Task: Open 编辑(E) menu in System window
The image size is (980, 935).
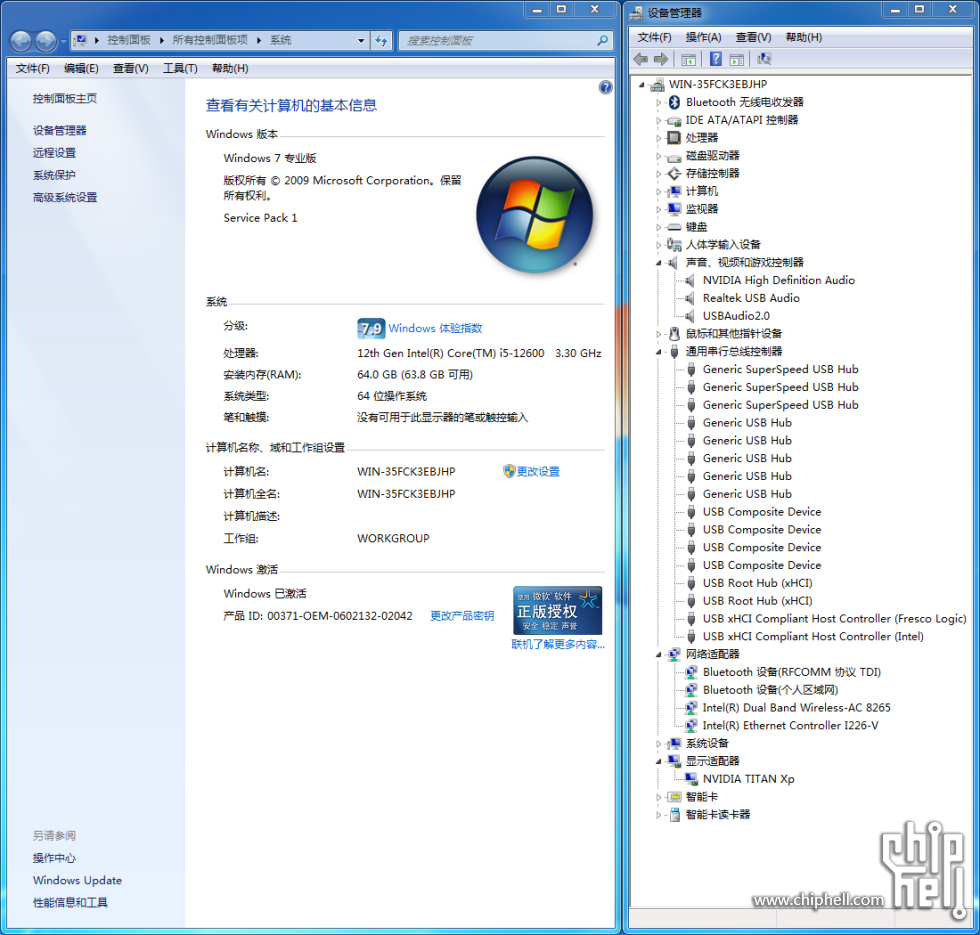Action: tap(81, 69)
